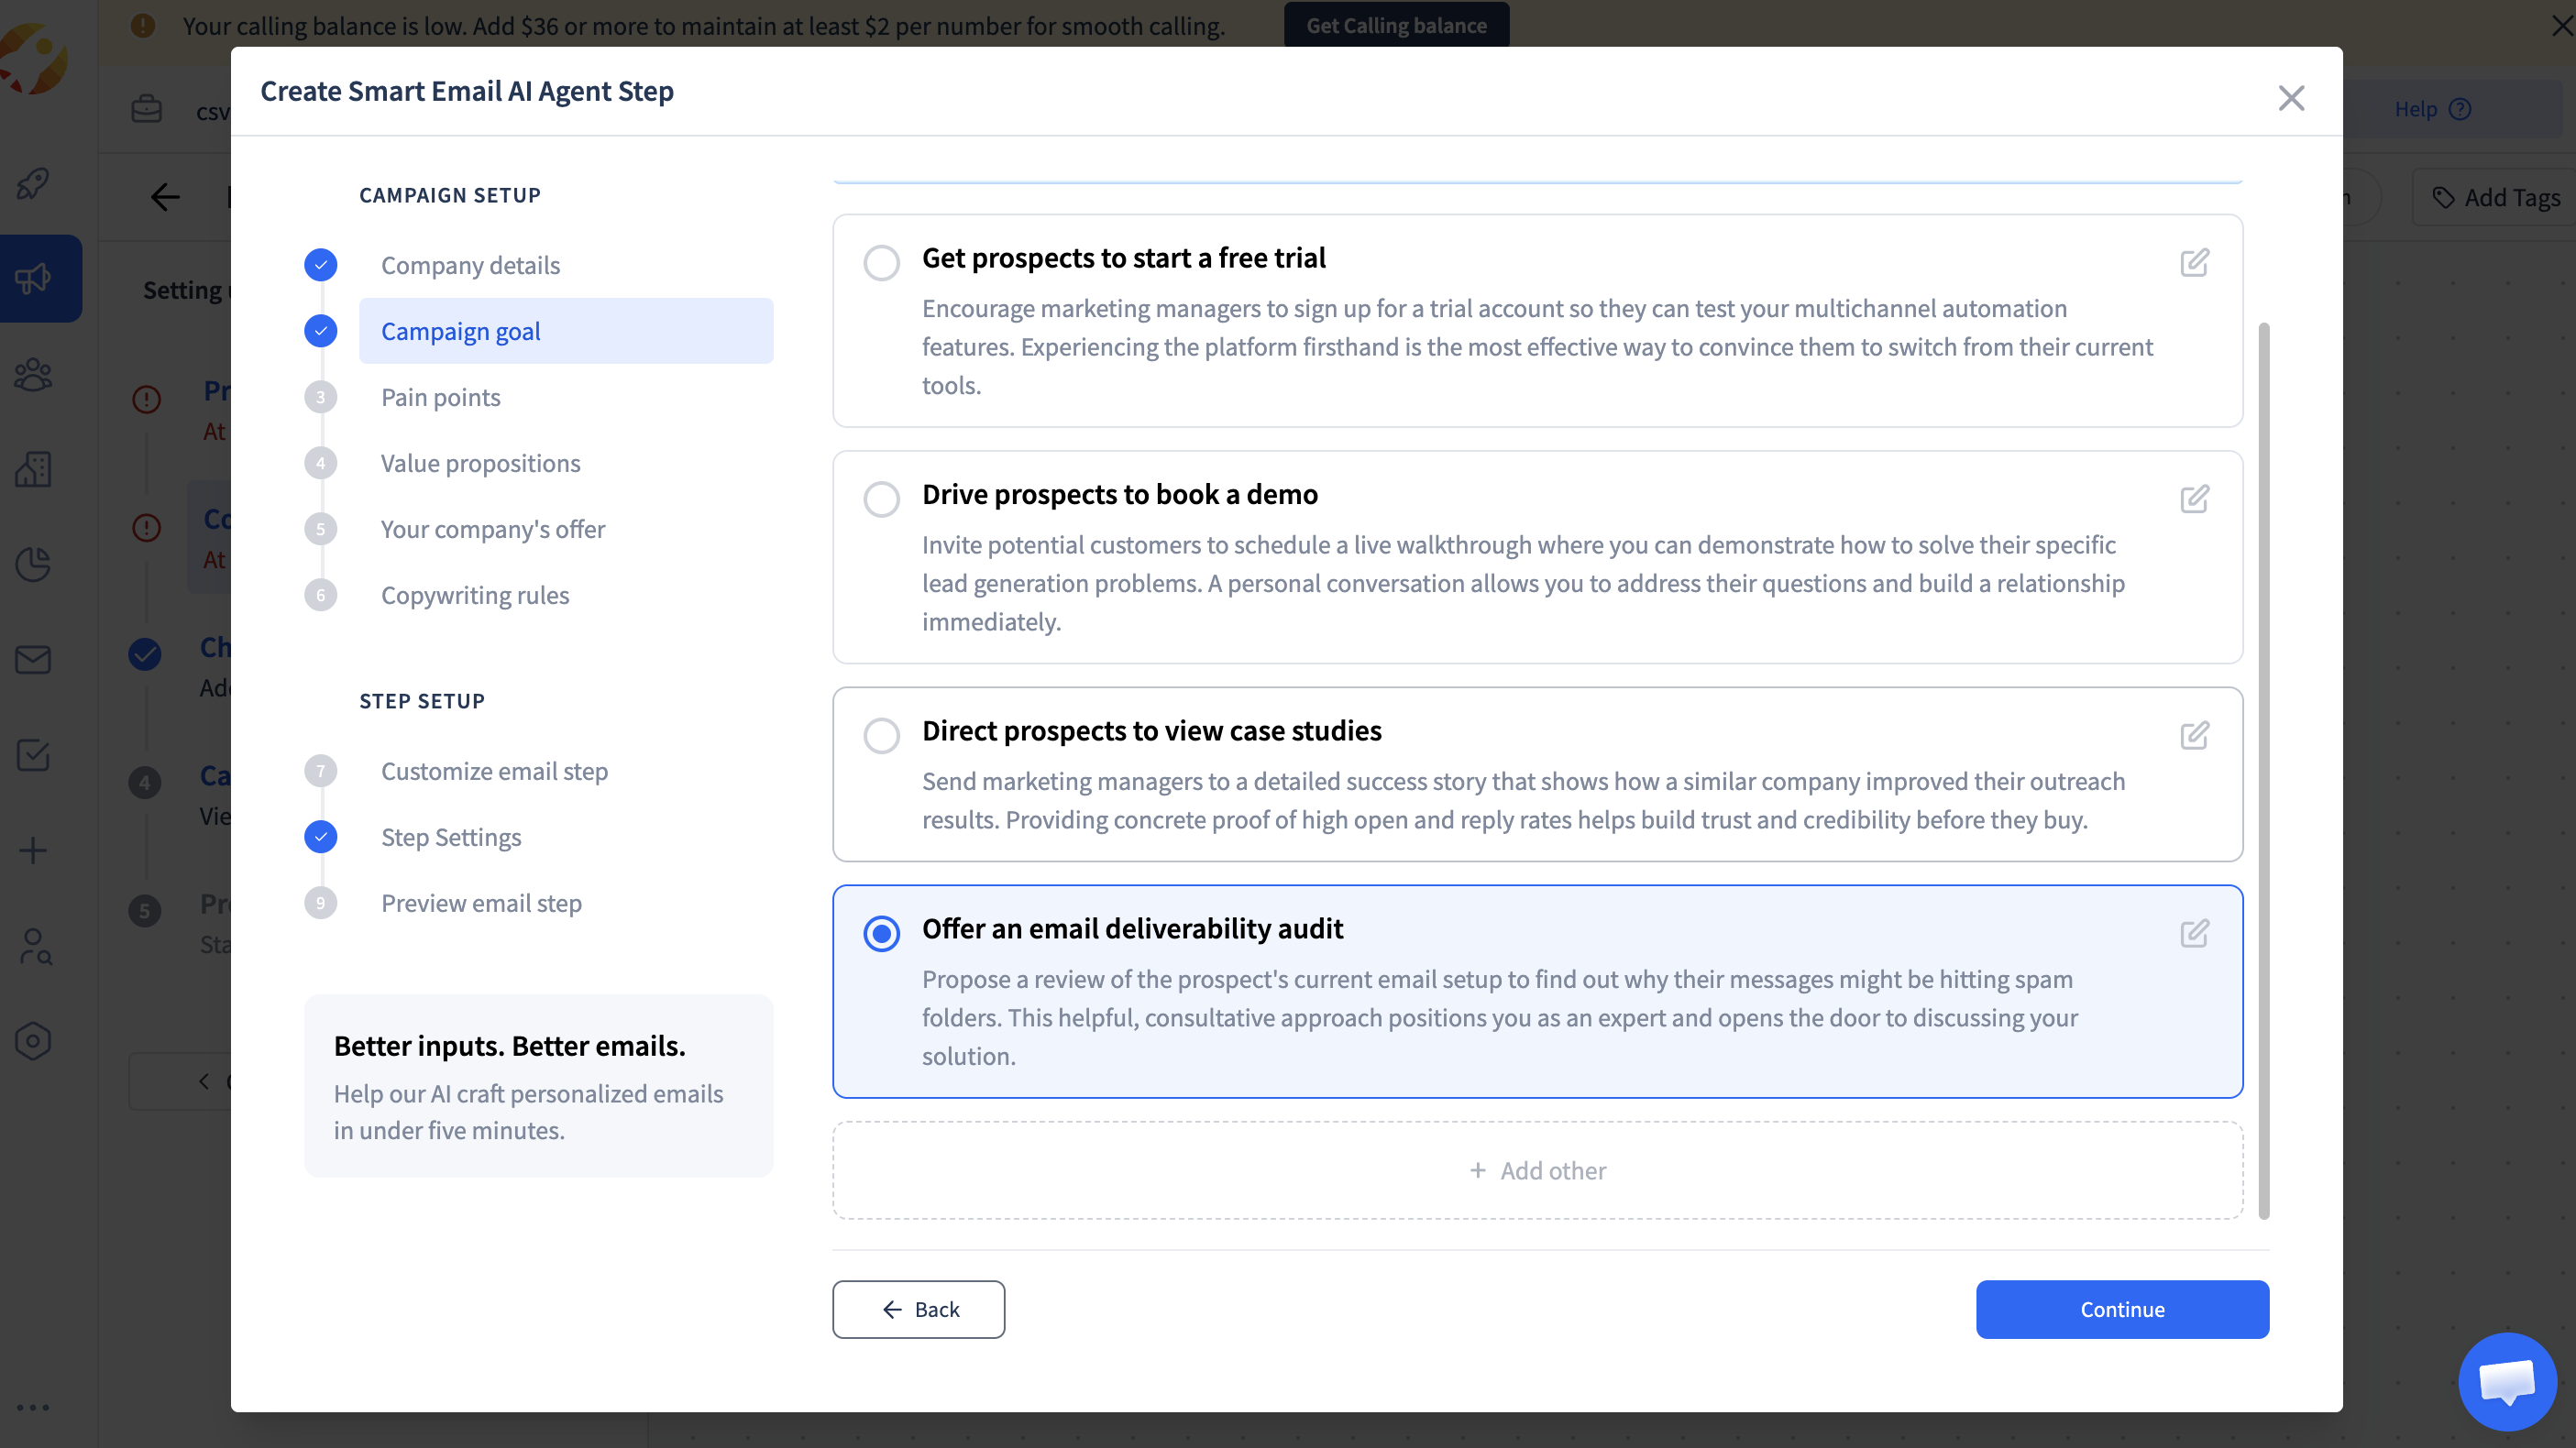Open the Company details step
This screenshot has width=2576, height=1448.
click(x=470, y=265)
